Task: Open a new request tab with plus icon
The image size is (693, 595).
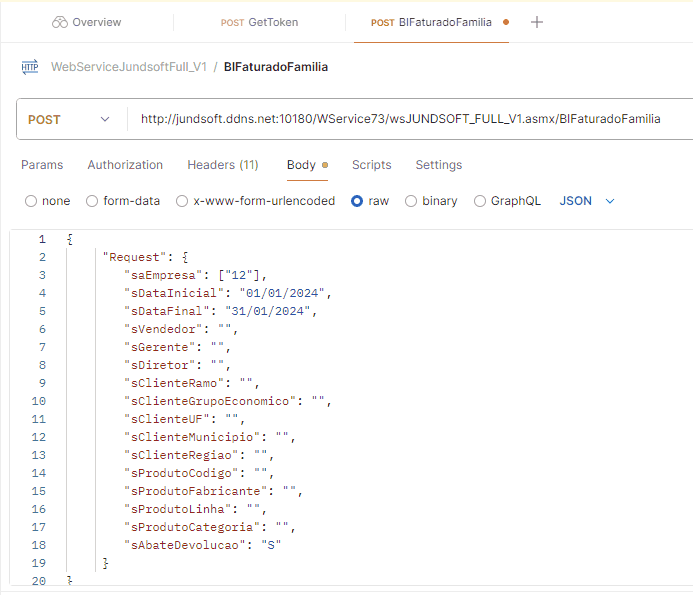Action: 537,22
